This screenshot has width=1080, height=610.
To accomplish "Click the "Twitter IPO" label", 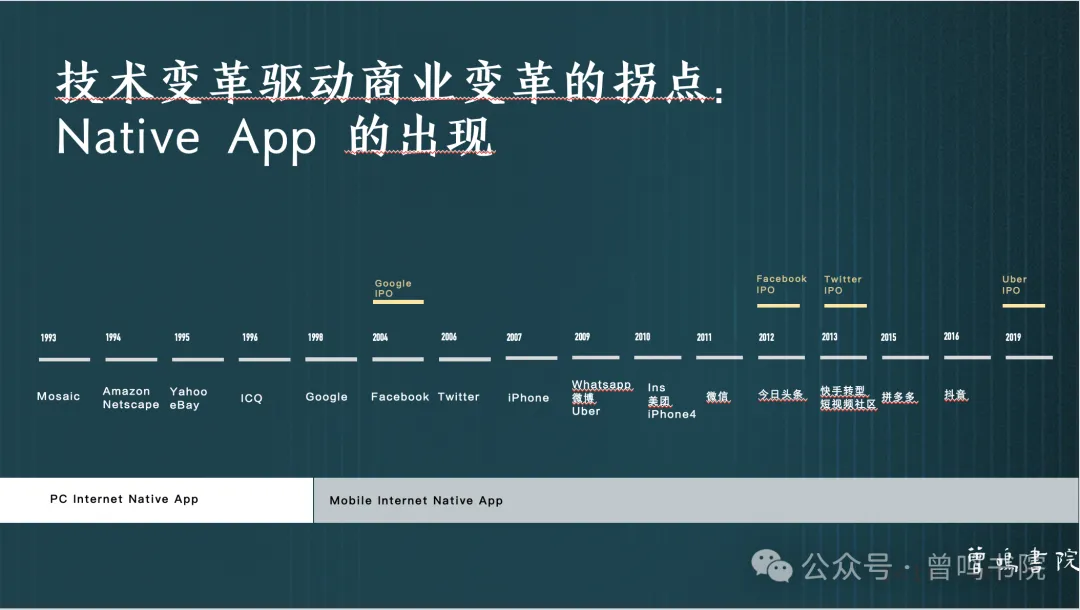I will (x=842, y=285).
